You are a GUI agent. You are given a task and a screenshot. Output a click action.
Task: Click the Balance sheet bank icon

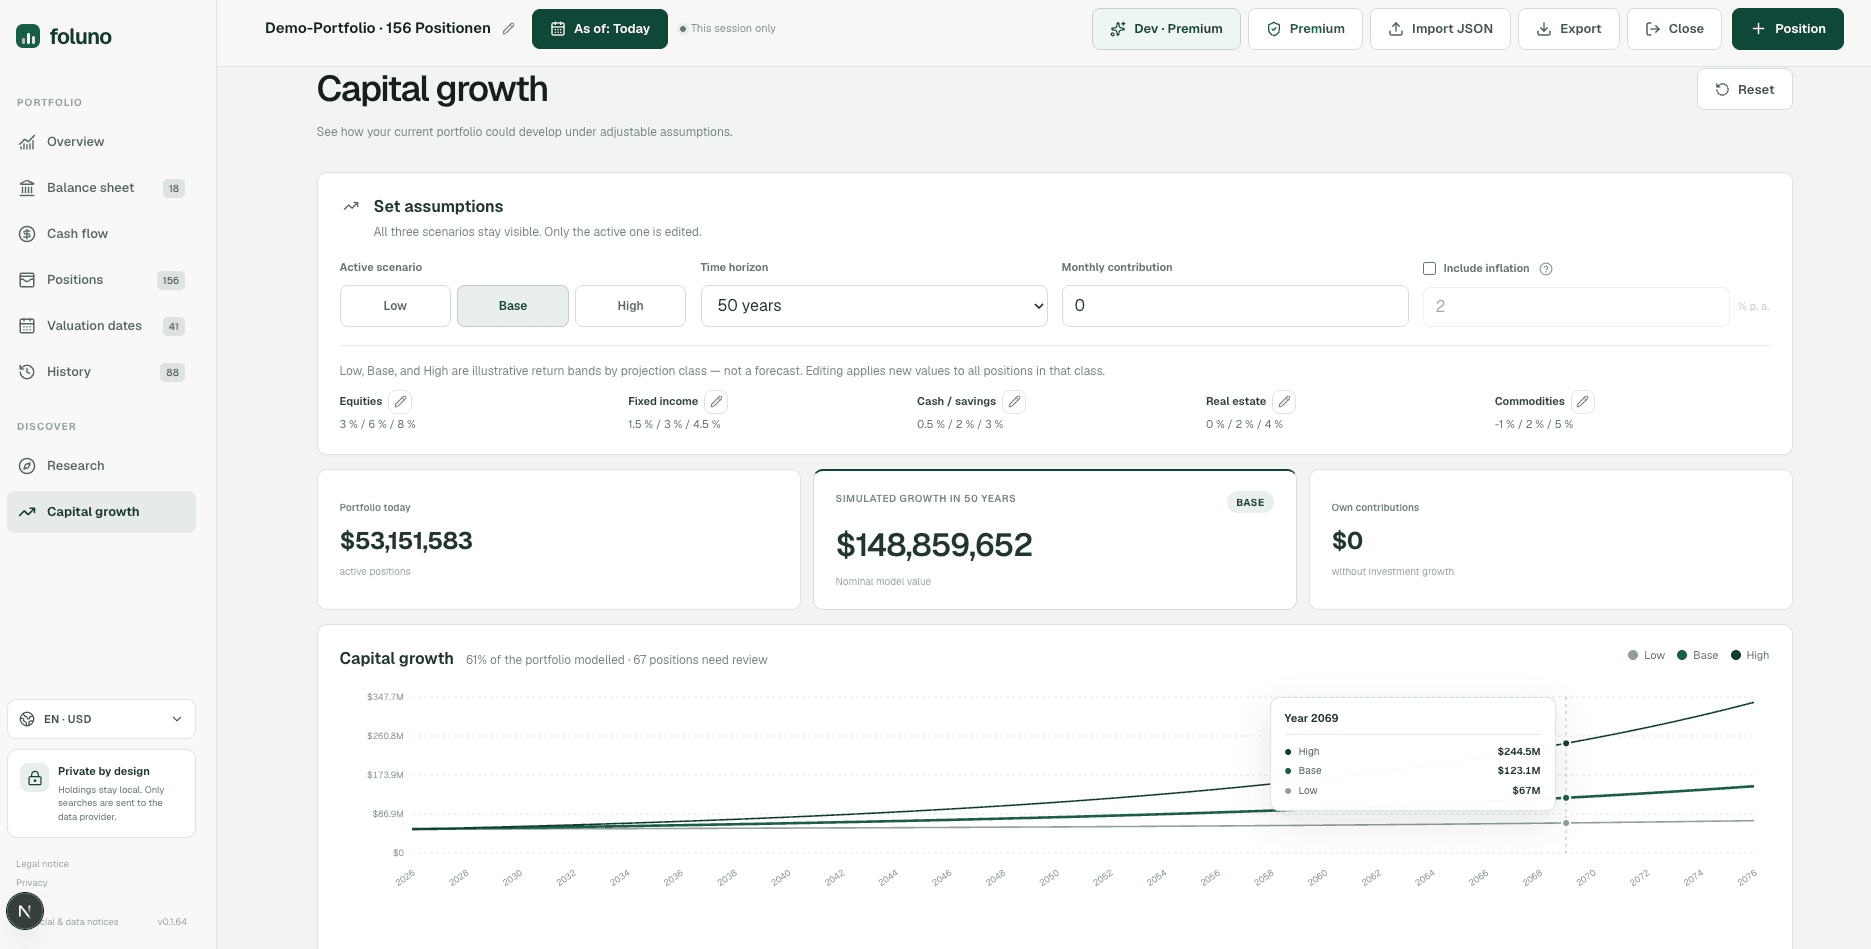(27, 188)
